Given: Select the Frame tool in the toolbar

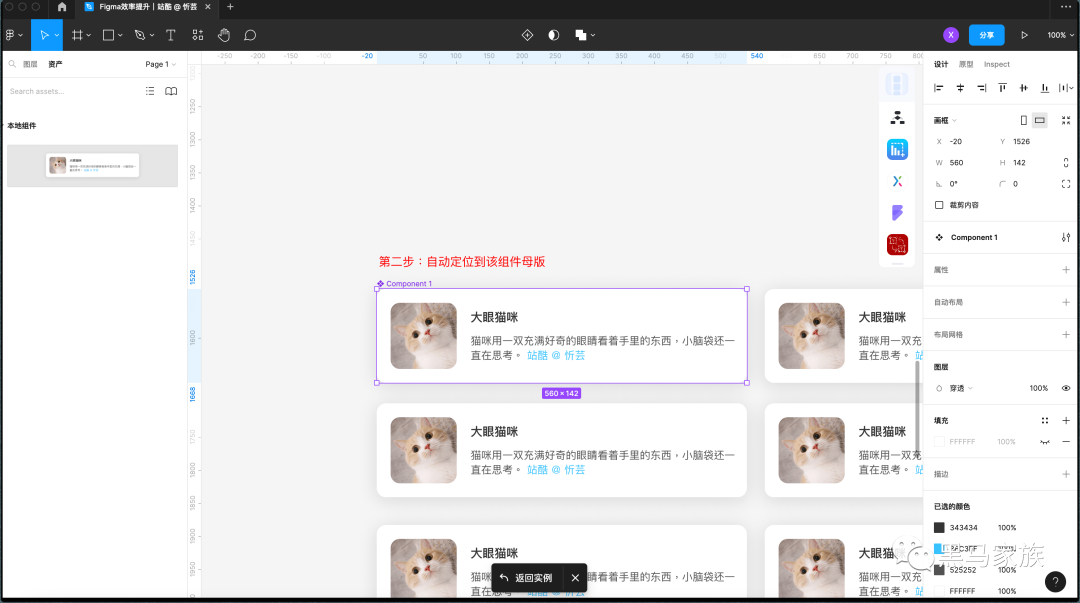Looking at the screenshot, I should pyautogui.click(x=80, y=34).
